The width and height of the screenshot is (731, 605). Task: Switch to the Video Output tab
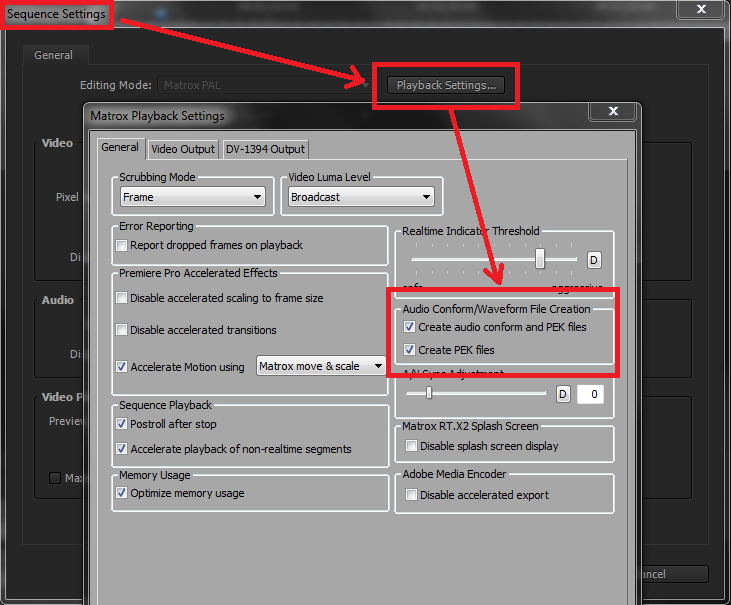coord(183,149)
